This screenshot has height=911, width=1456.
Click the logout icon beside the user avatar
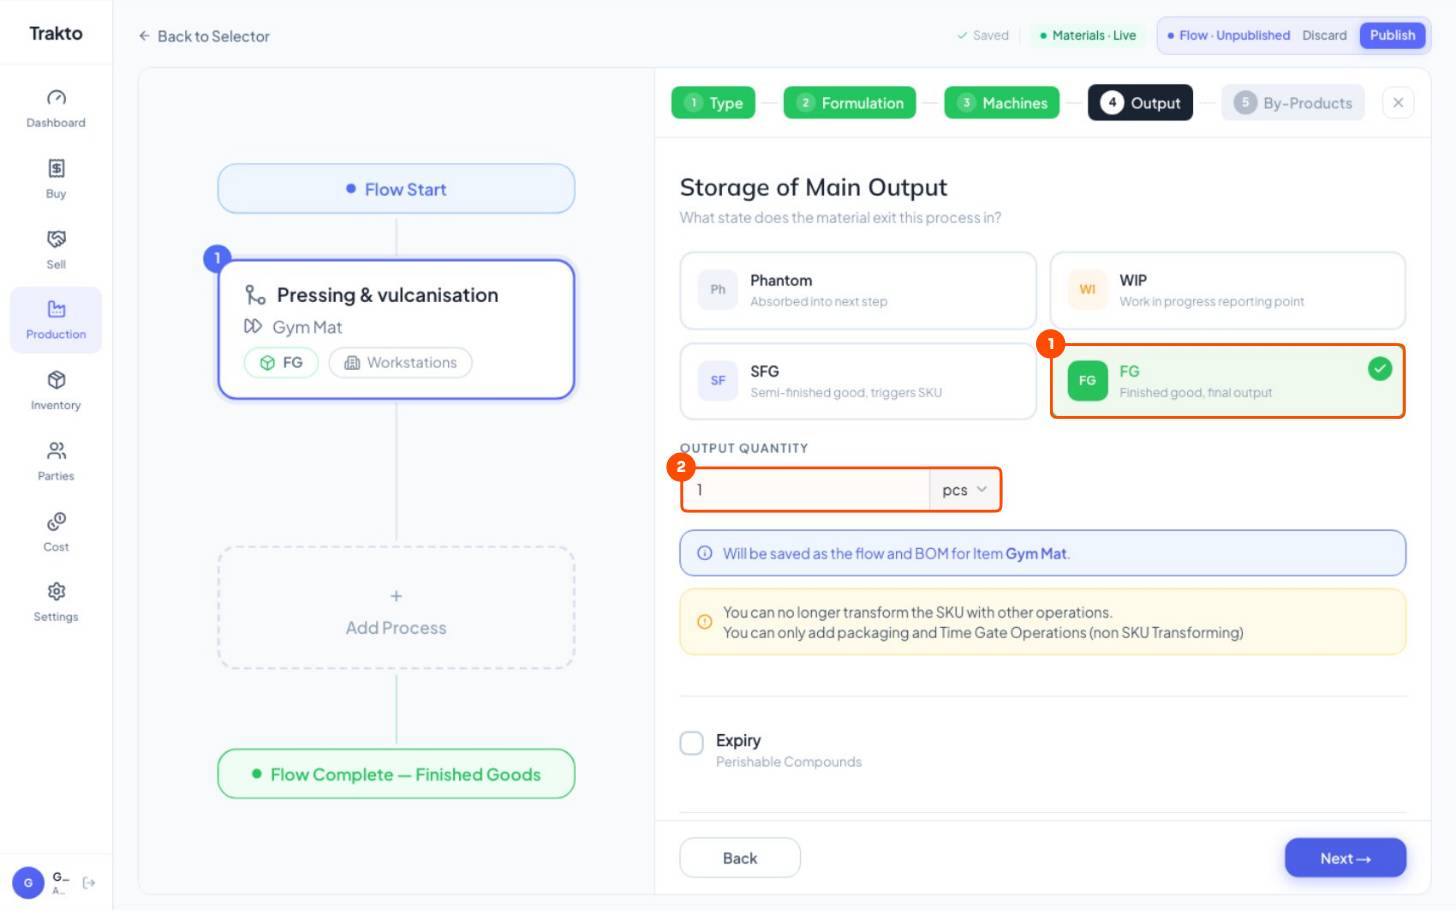point(89,883)
